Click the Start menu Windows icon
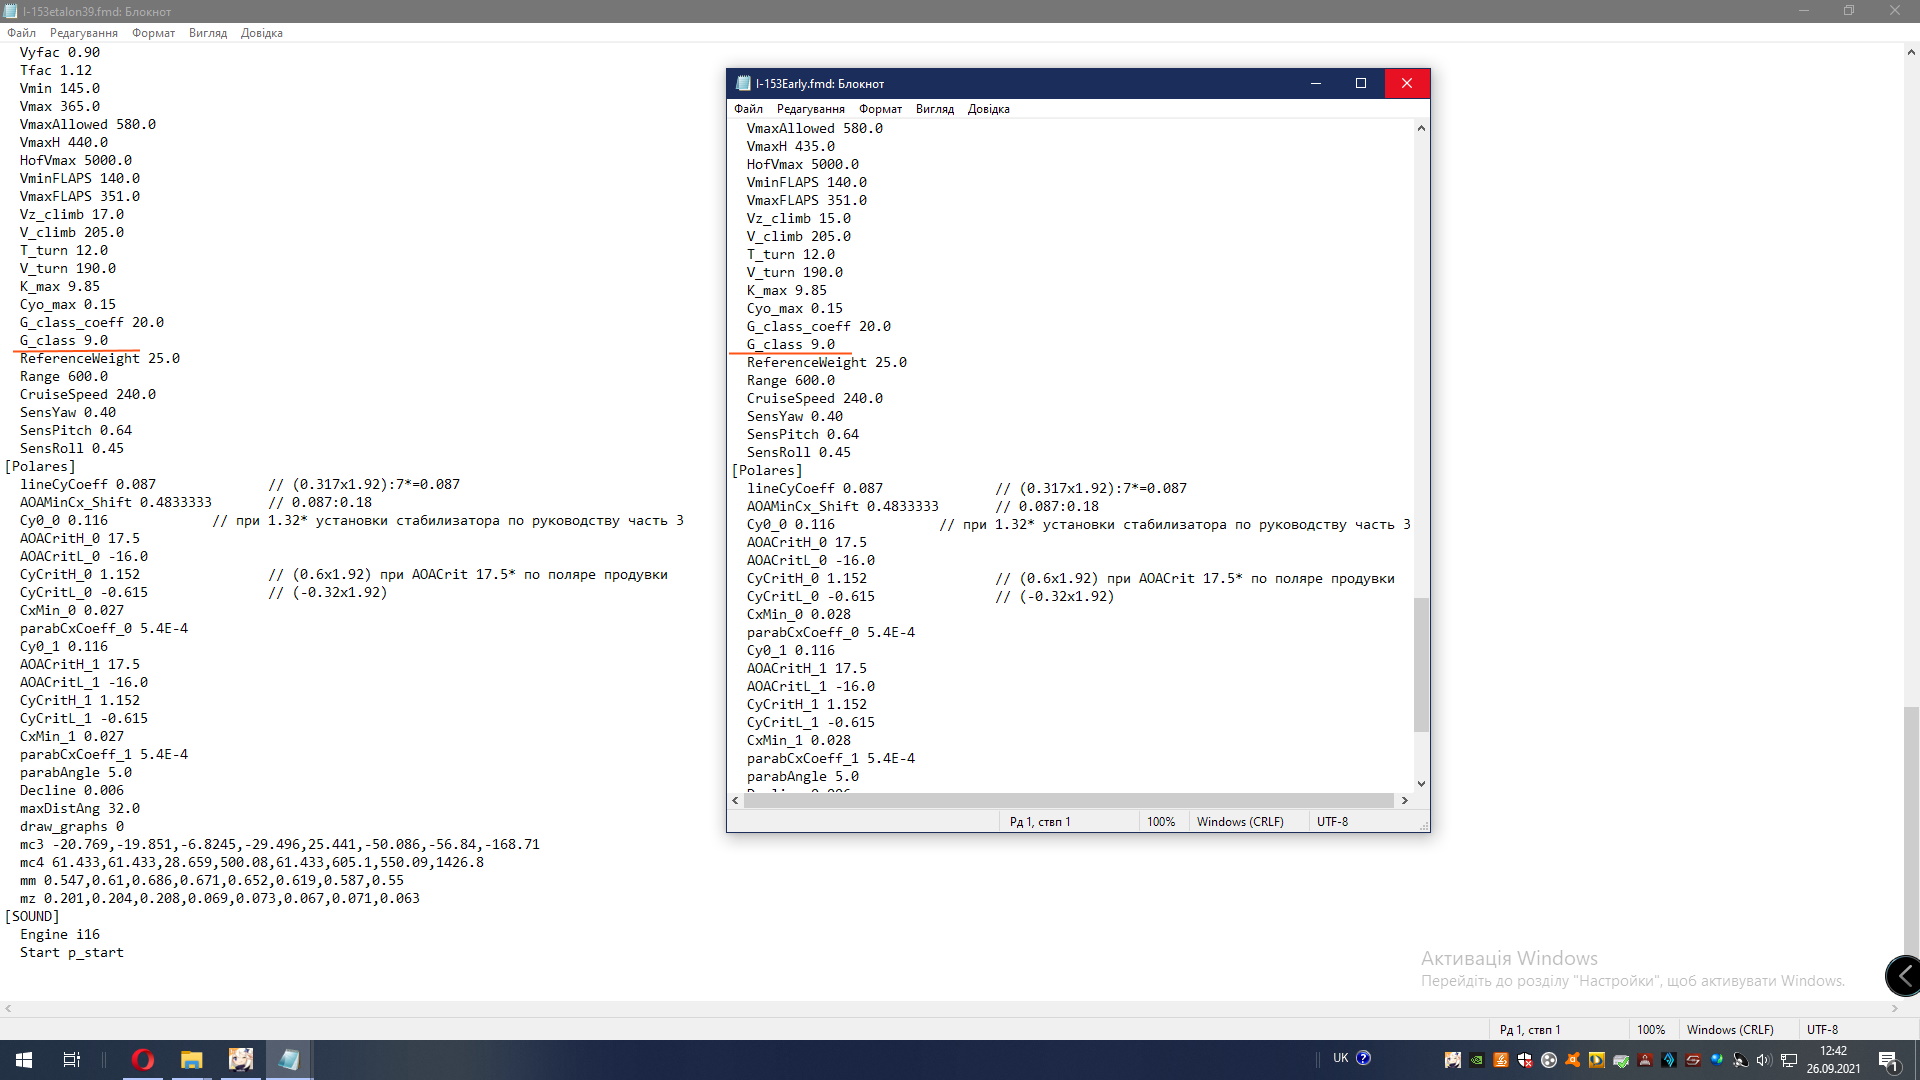Screen dimensions: 1920x1080 (23, 1060)
